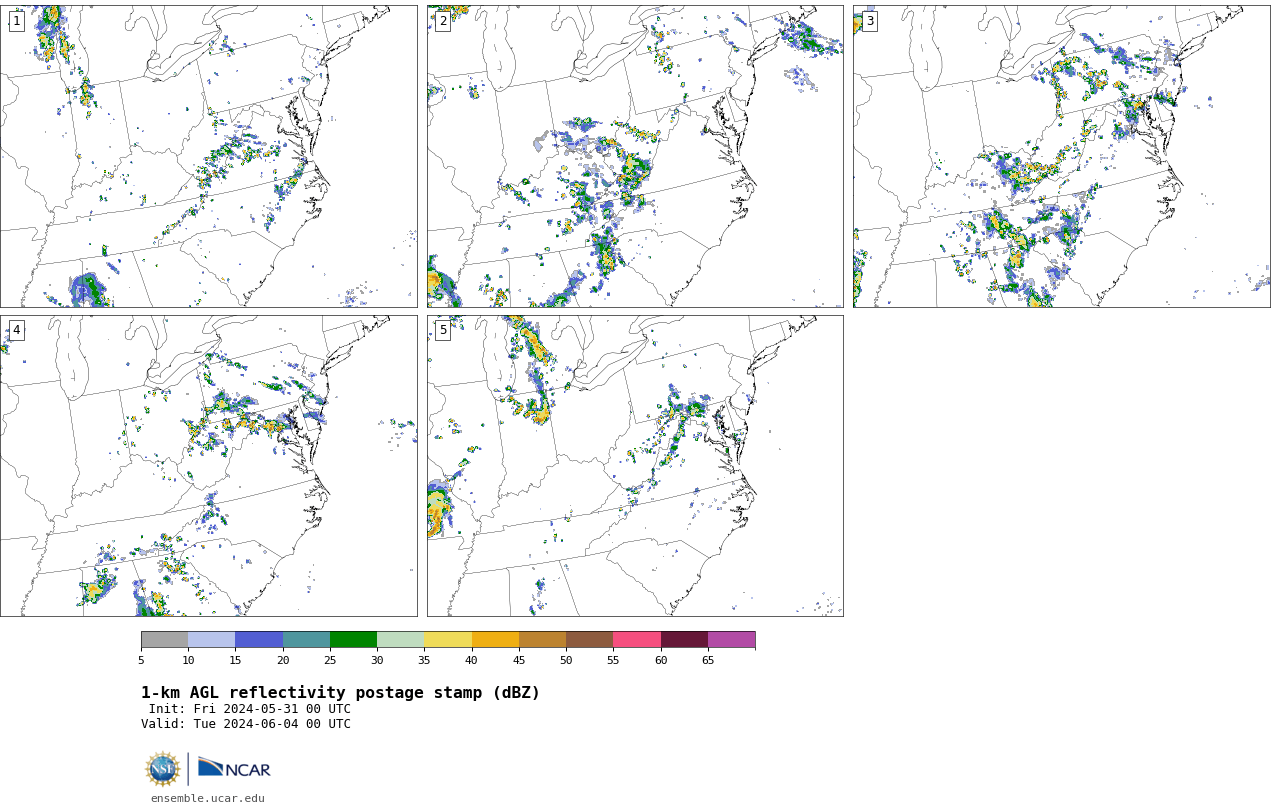
Task: Open ensemble member 2 reflectivity map
Action: [x=635, y=156]
